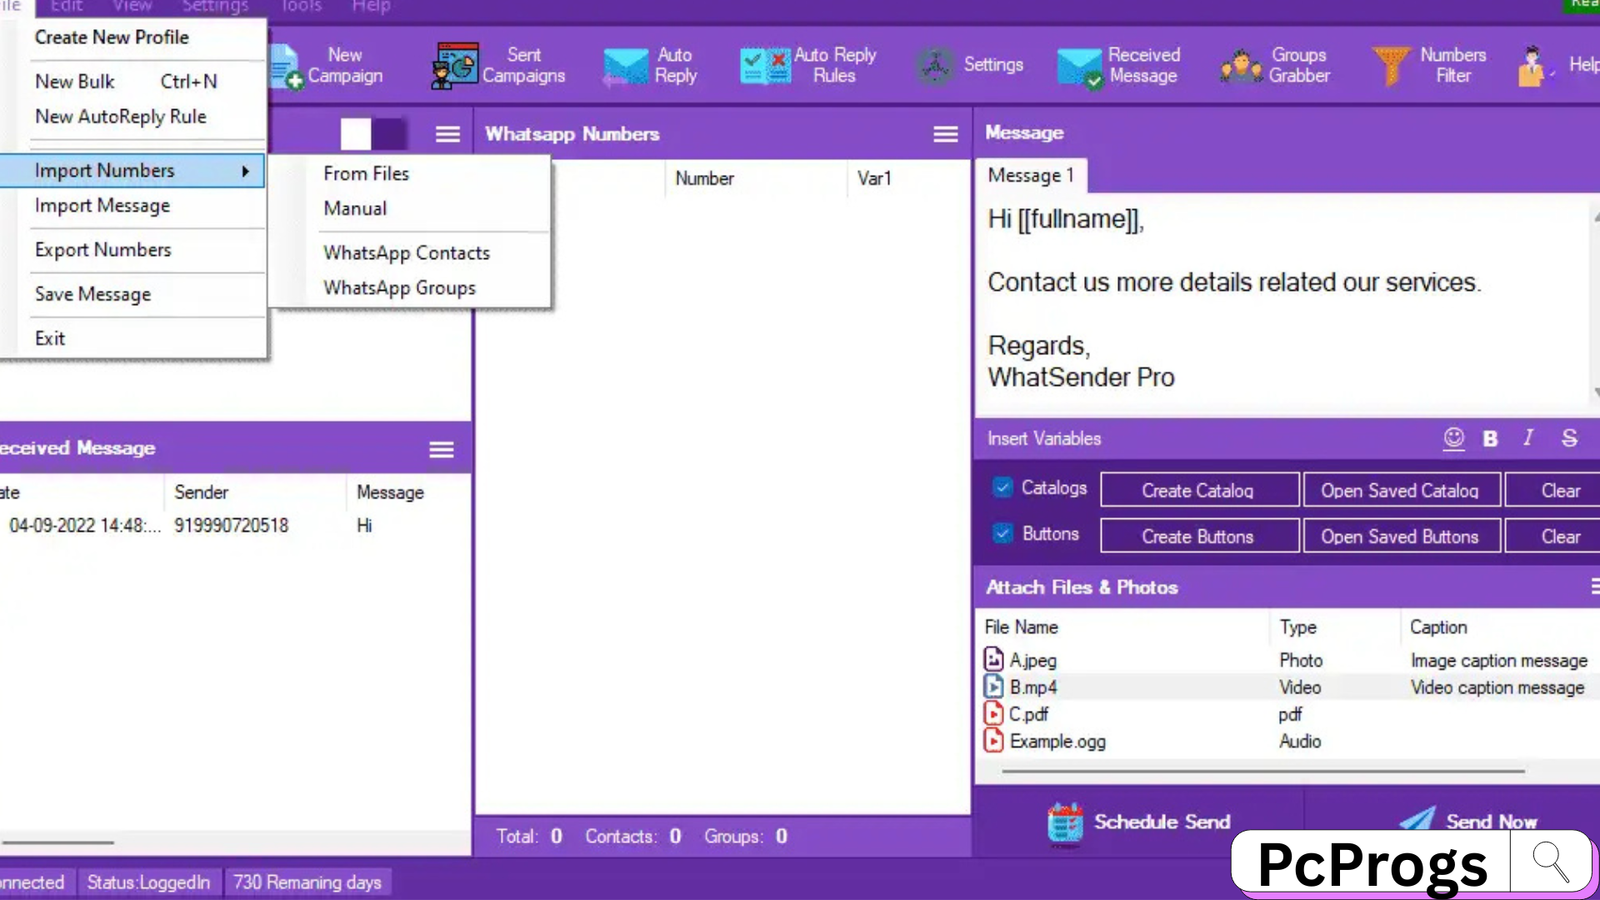Viewport: 1600px width, 900px height.
Task: Click the Sender column header
Action: click(201, 492)
